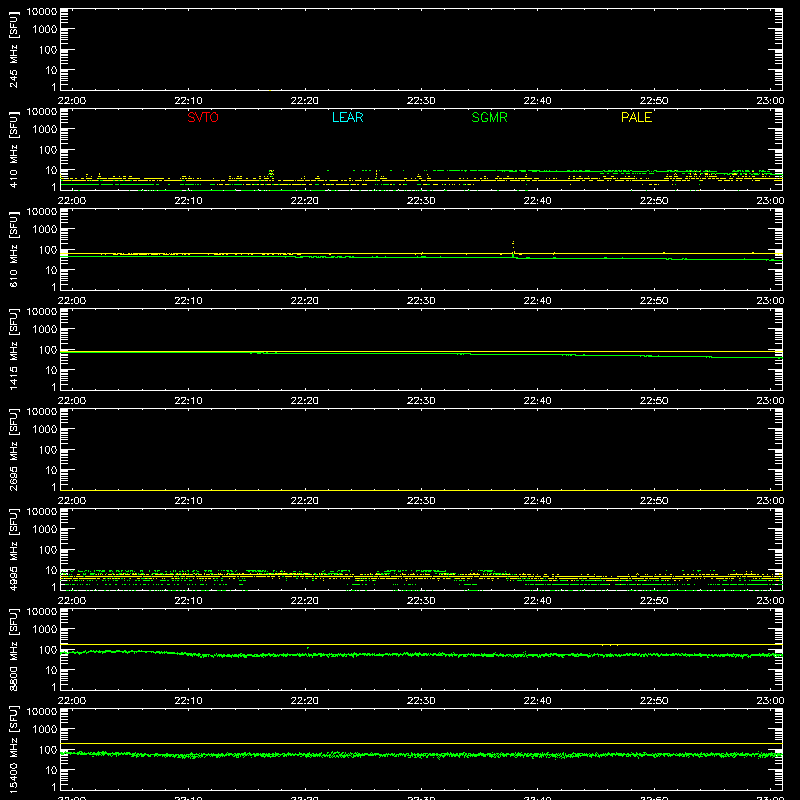This screenshot has height=800, width=800.
Task: Click the red SVTO station label
Action: (x=203, y=117)
